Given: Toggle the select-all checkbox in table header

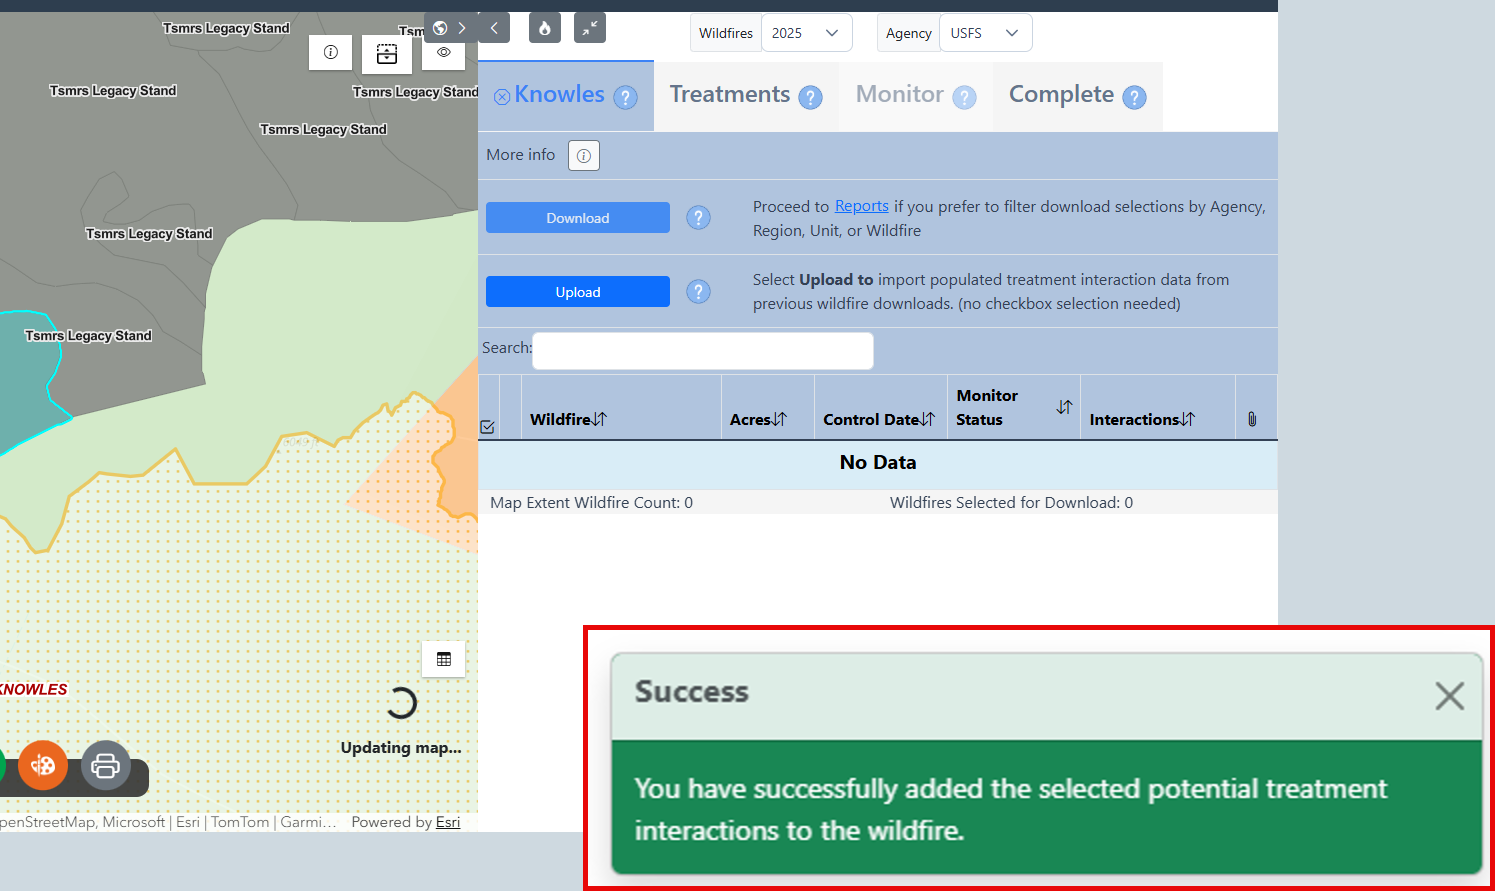Looking at the screenshot, I should (488, 427).
